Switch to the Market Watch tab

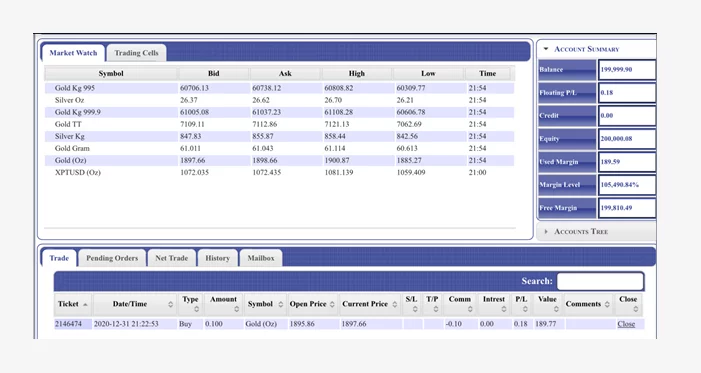click(73, 53)
